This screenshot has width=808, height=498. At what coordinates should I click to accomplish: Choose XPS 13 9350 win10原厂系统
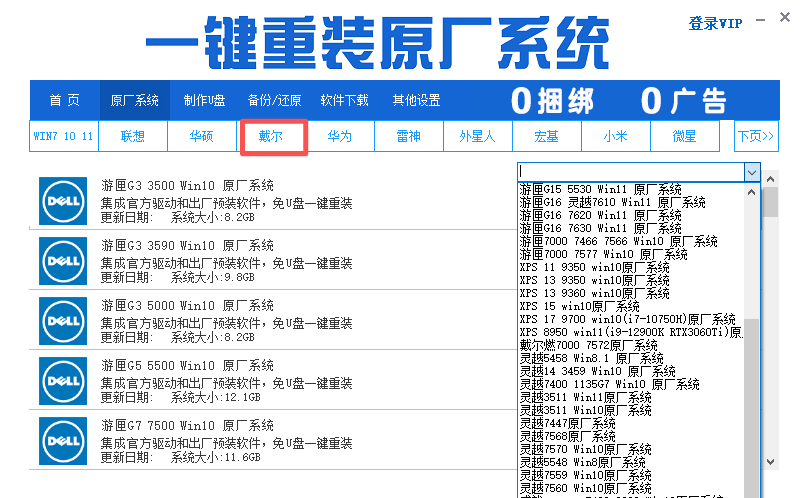[x=594, y=280]
